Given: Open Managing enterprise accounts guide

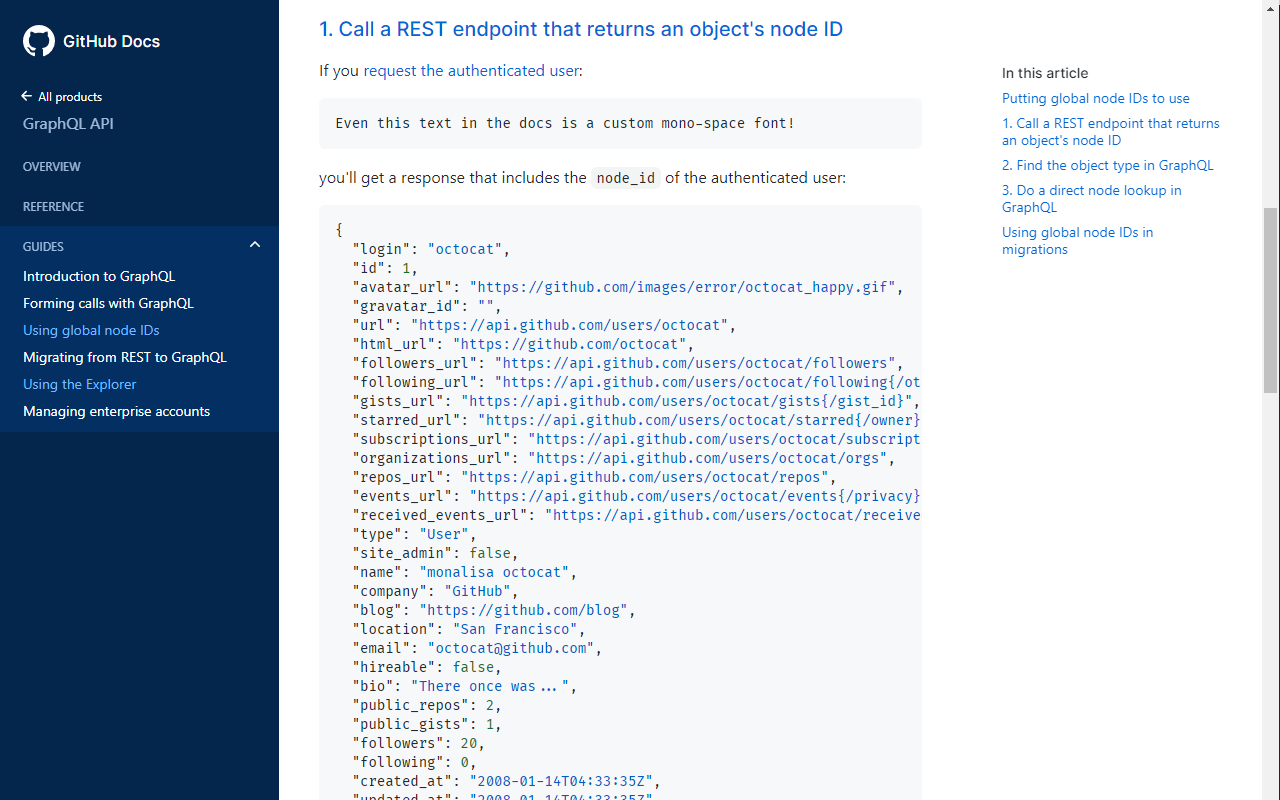Looking at the screenshot, I should (116, 411).
